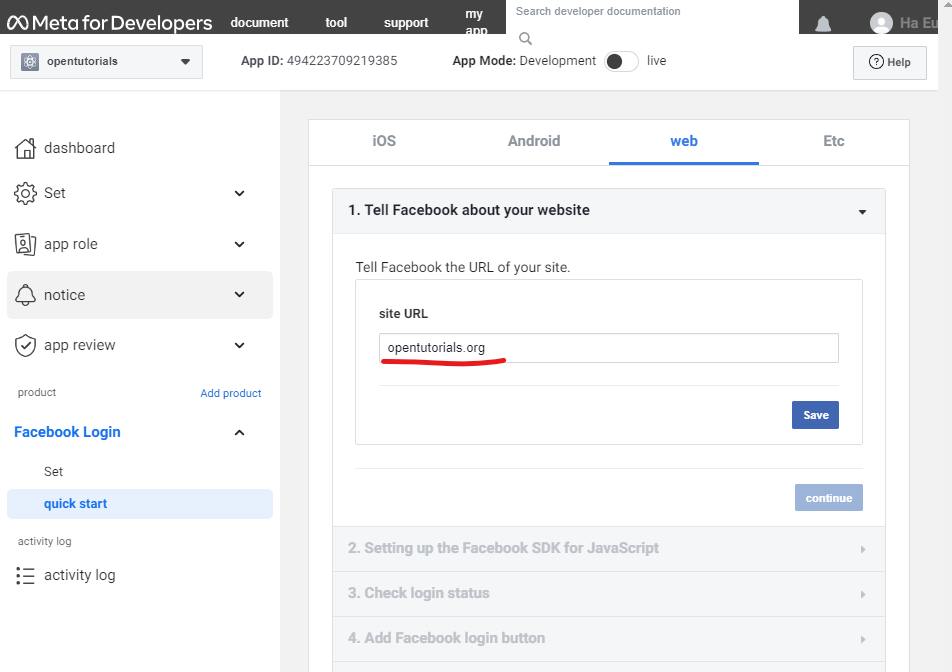Image resolution: width=952 pixels, height=672 pixels.
Task: Click the Meta for Developers logo
Action: click(x=109, y=23)
